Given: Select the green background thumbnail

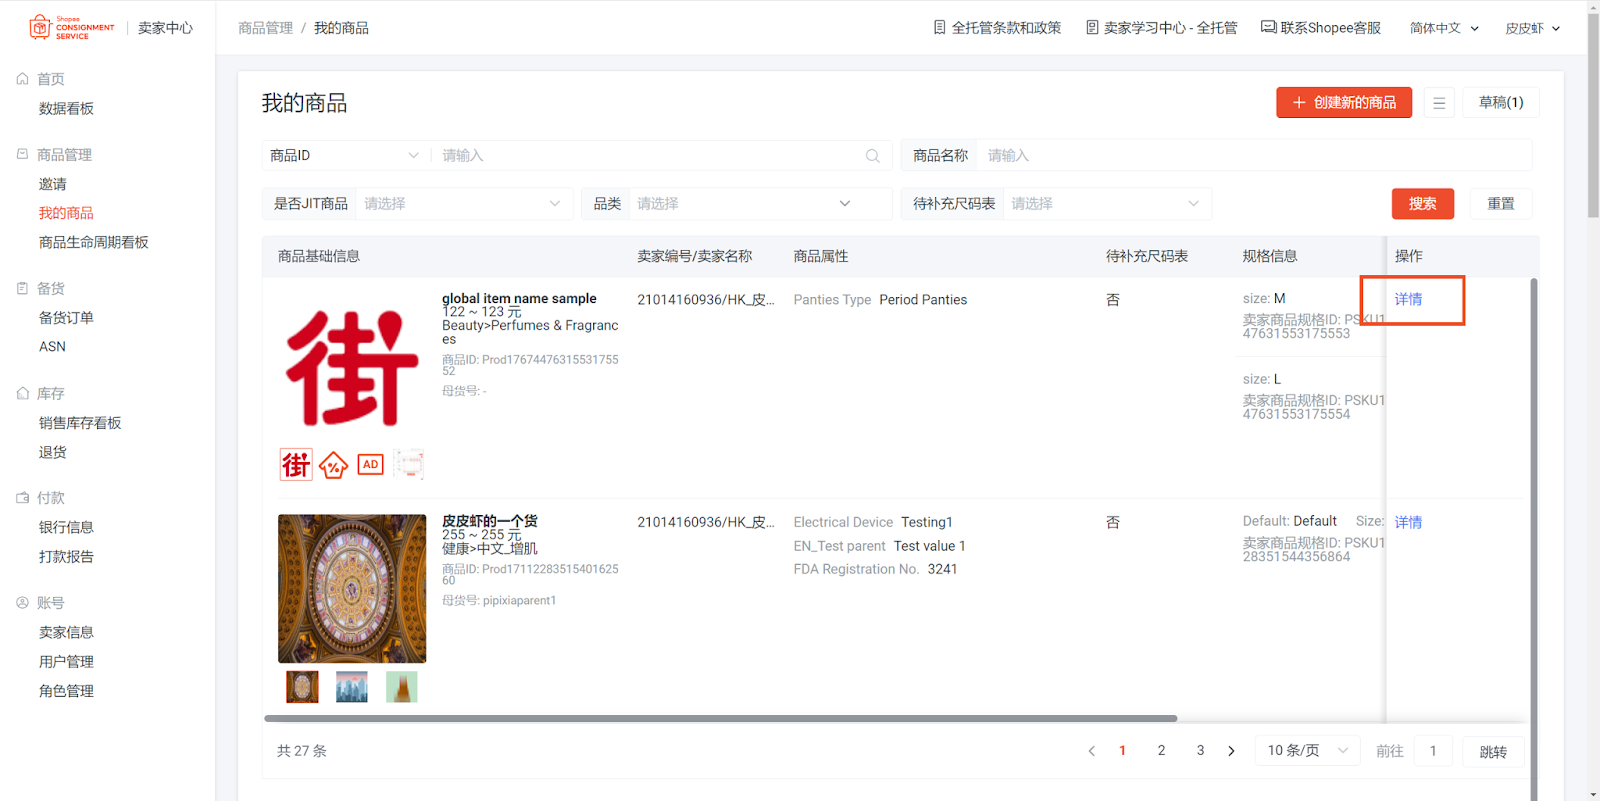Looking at the screenshot, I should pos(402,687).
